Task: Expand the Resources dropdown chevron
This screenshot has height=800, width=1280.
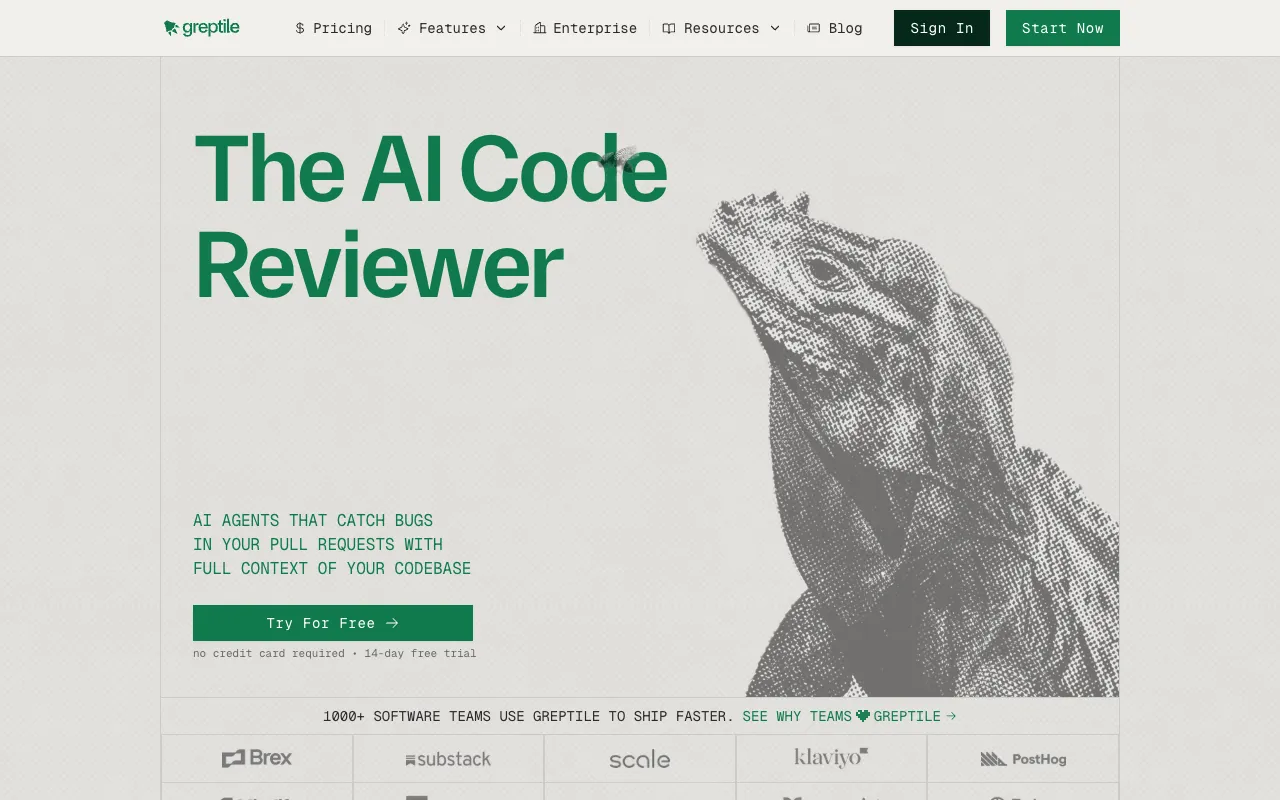Action: pyautogui.click(x=774, y=28)
